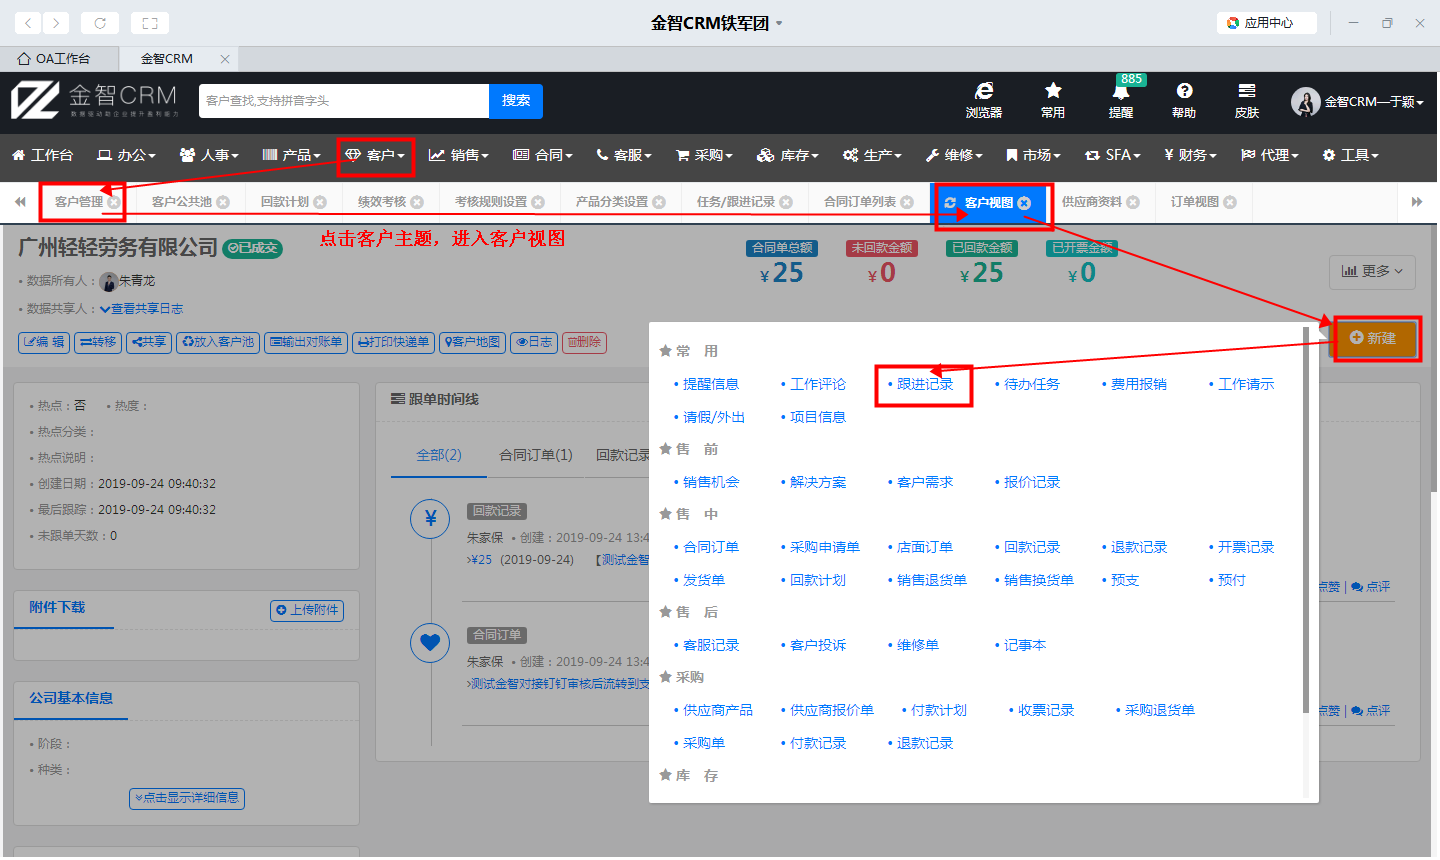The height and width of the screenshot is (860, 1440).
Task: Click the red 删除 button
Action: pyautogui.click(x=584, y=342)
